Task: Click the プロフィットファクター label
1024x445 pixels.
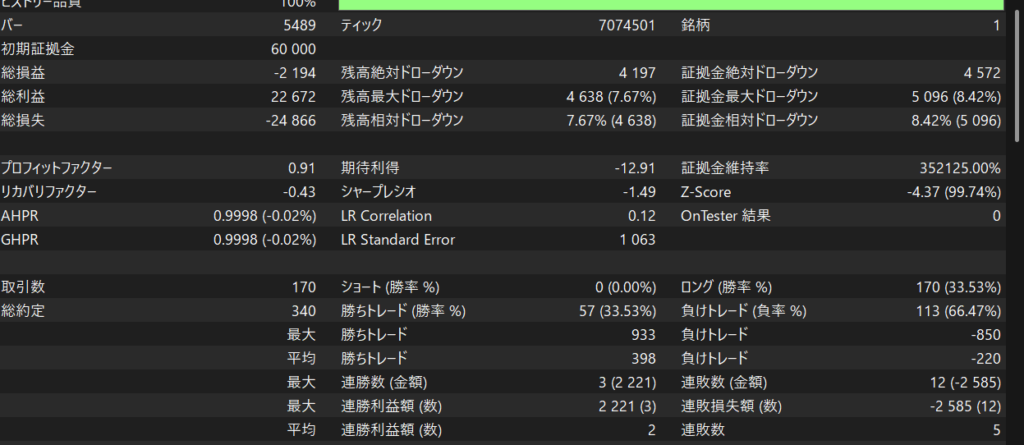Action: tap(57, 168)
